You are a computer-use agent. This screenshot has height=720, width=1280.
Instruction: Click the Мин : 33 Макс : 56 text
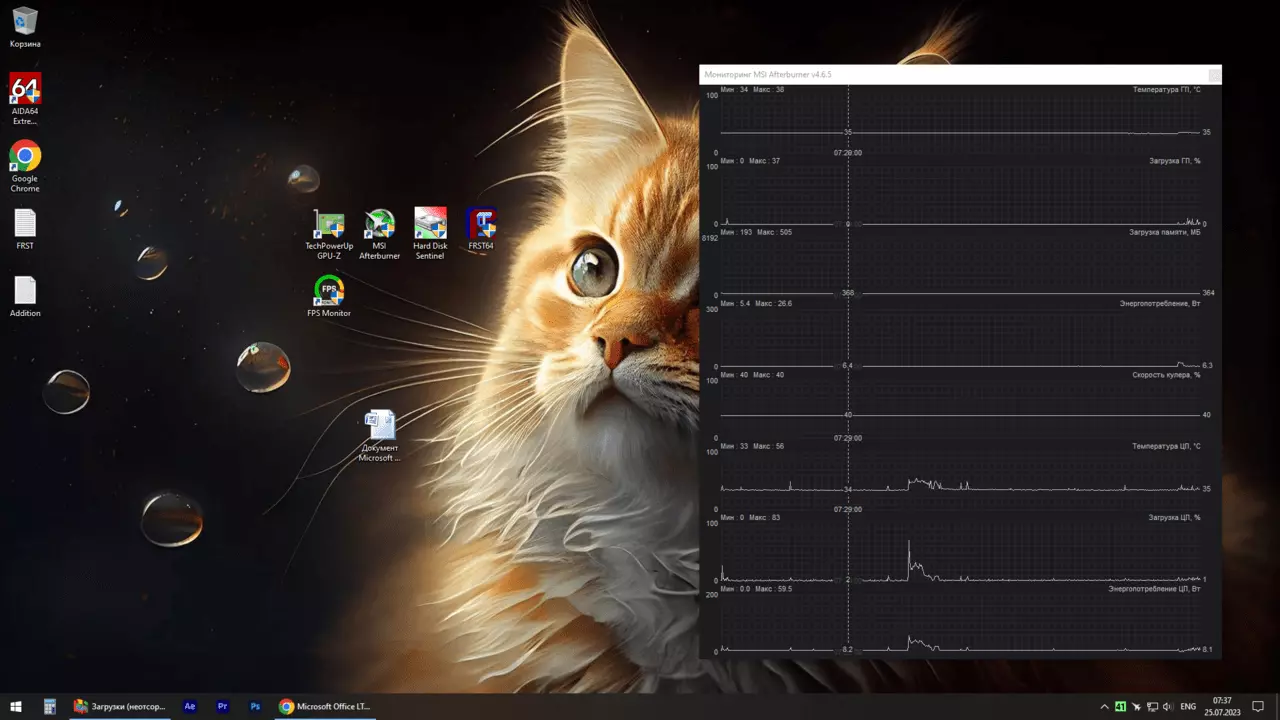pos(752,446)
